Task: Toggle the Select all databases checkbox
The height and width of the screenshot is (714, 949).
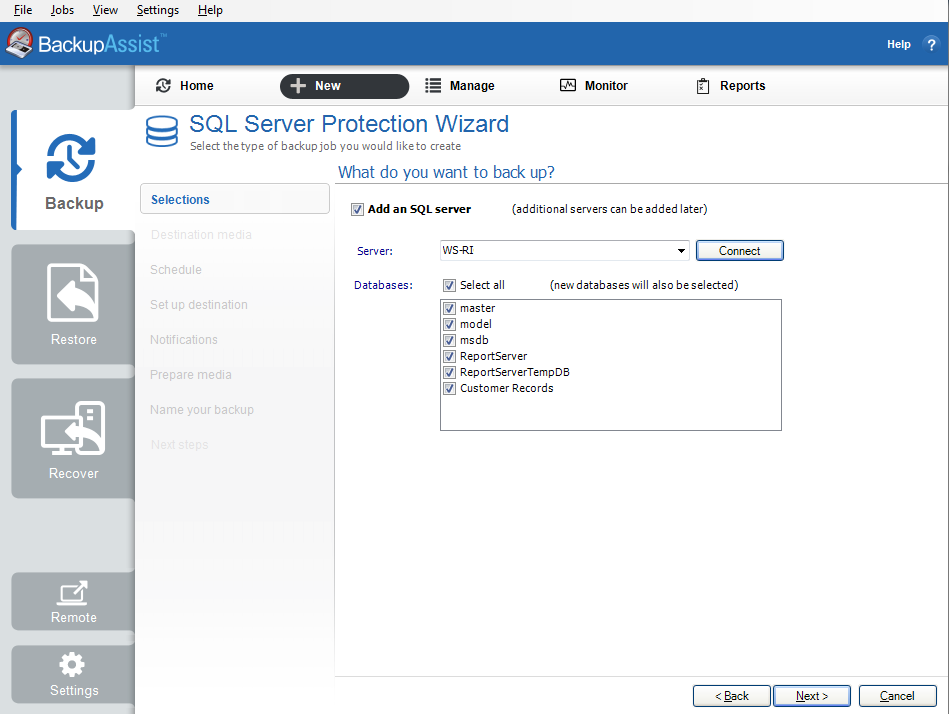Action: click(449, 285)
